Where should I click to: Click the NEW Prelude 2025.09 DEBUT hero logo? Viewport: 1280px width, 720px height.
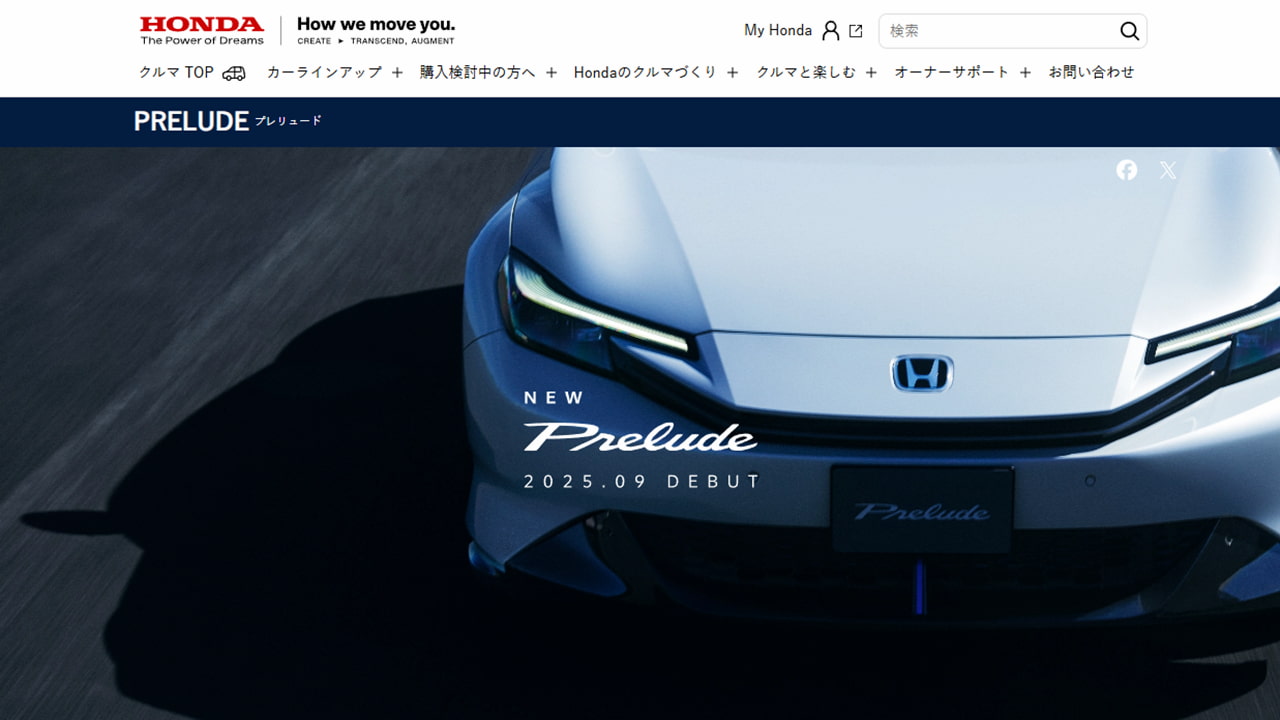point(641,440)
